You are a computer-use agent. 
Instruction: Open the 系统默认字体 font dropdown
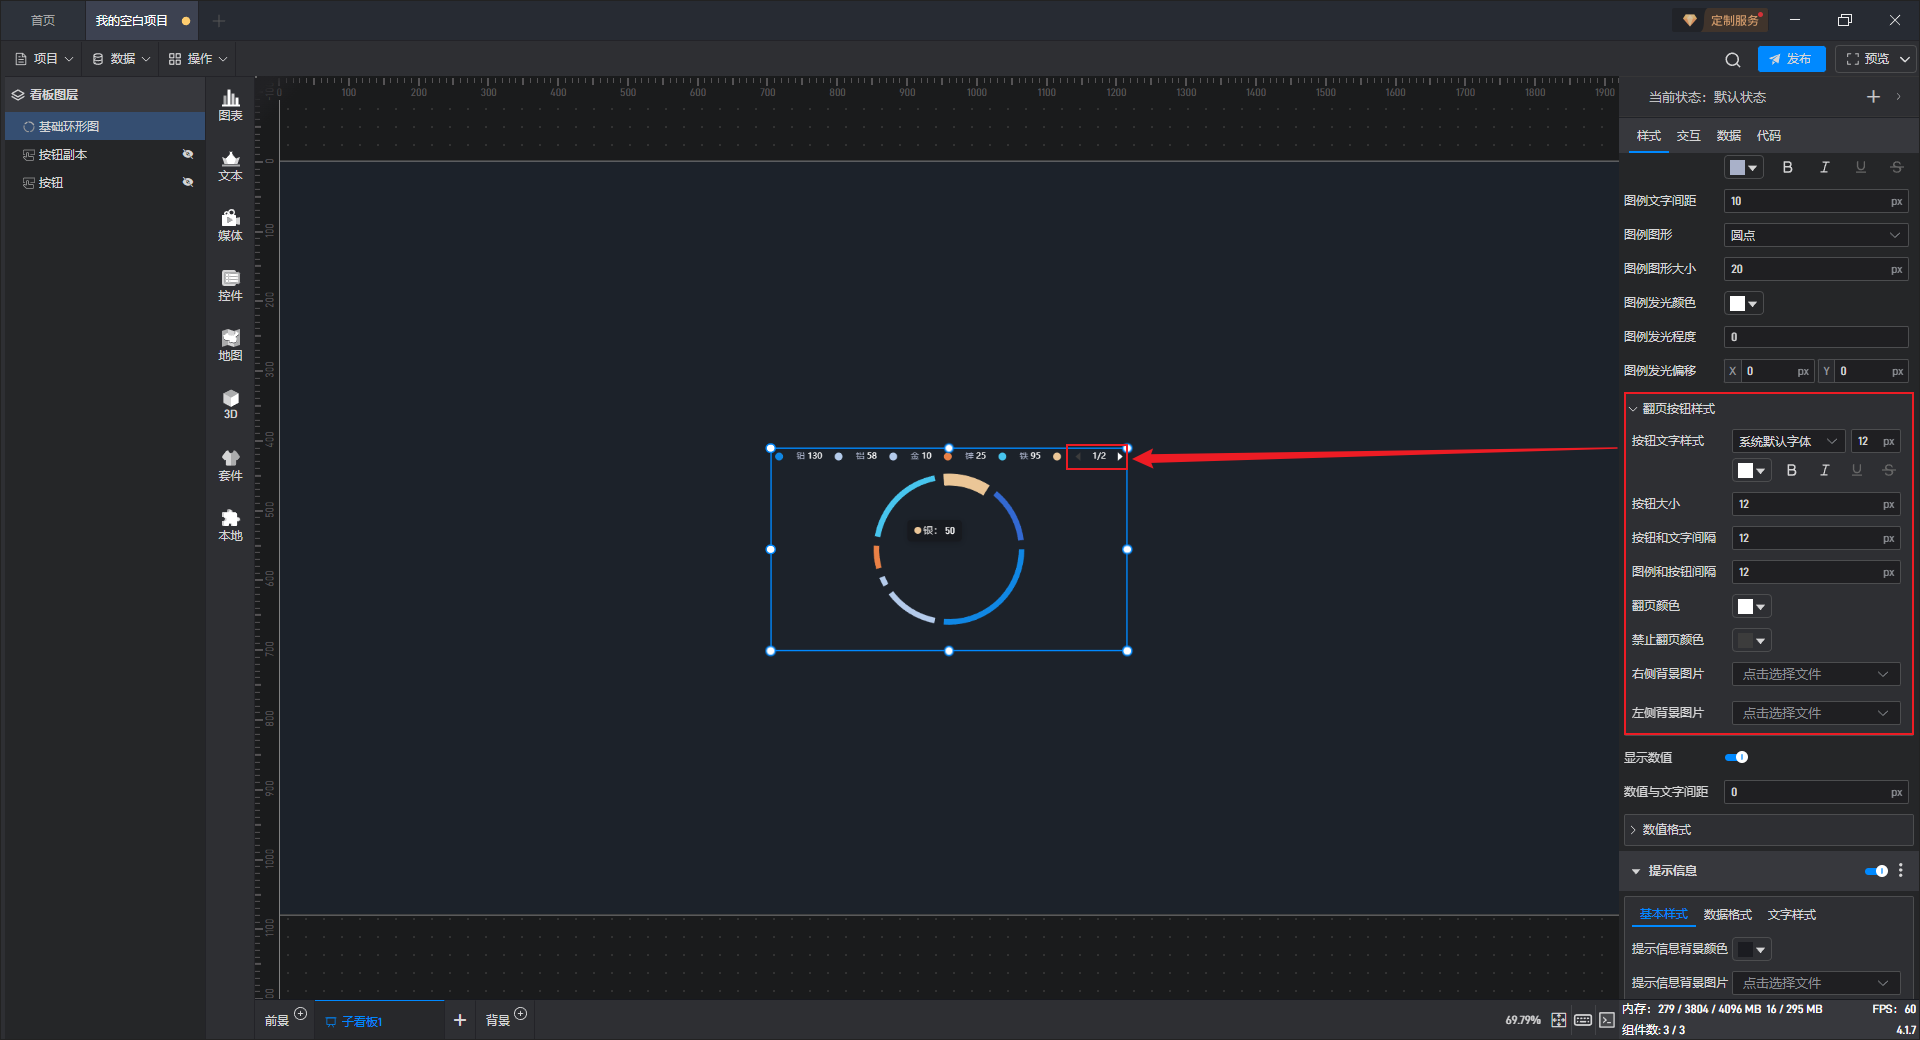pos(1788,441)
